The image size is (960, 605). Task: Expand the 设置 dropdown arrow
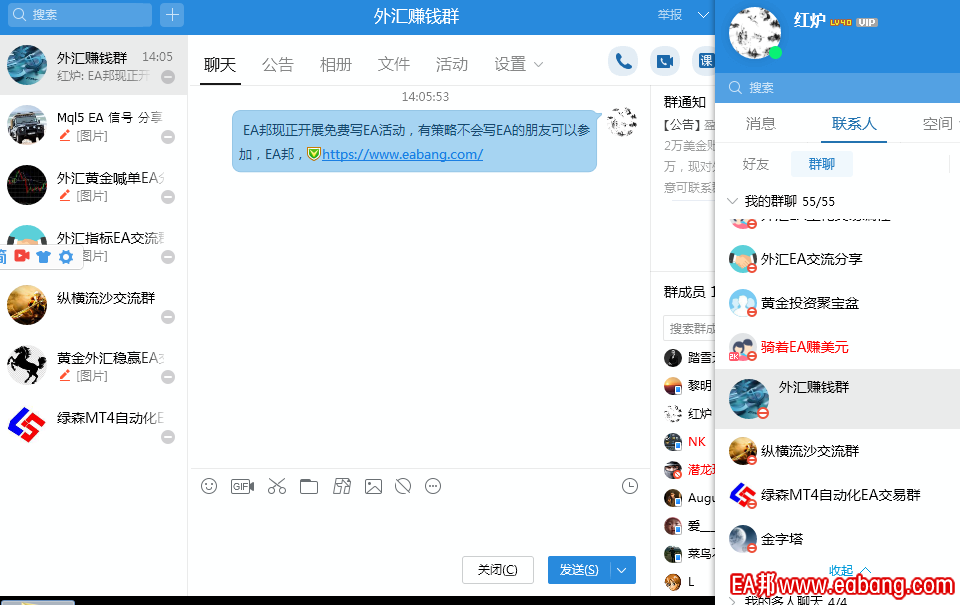539,64
